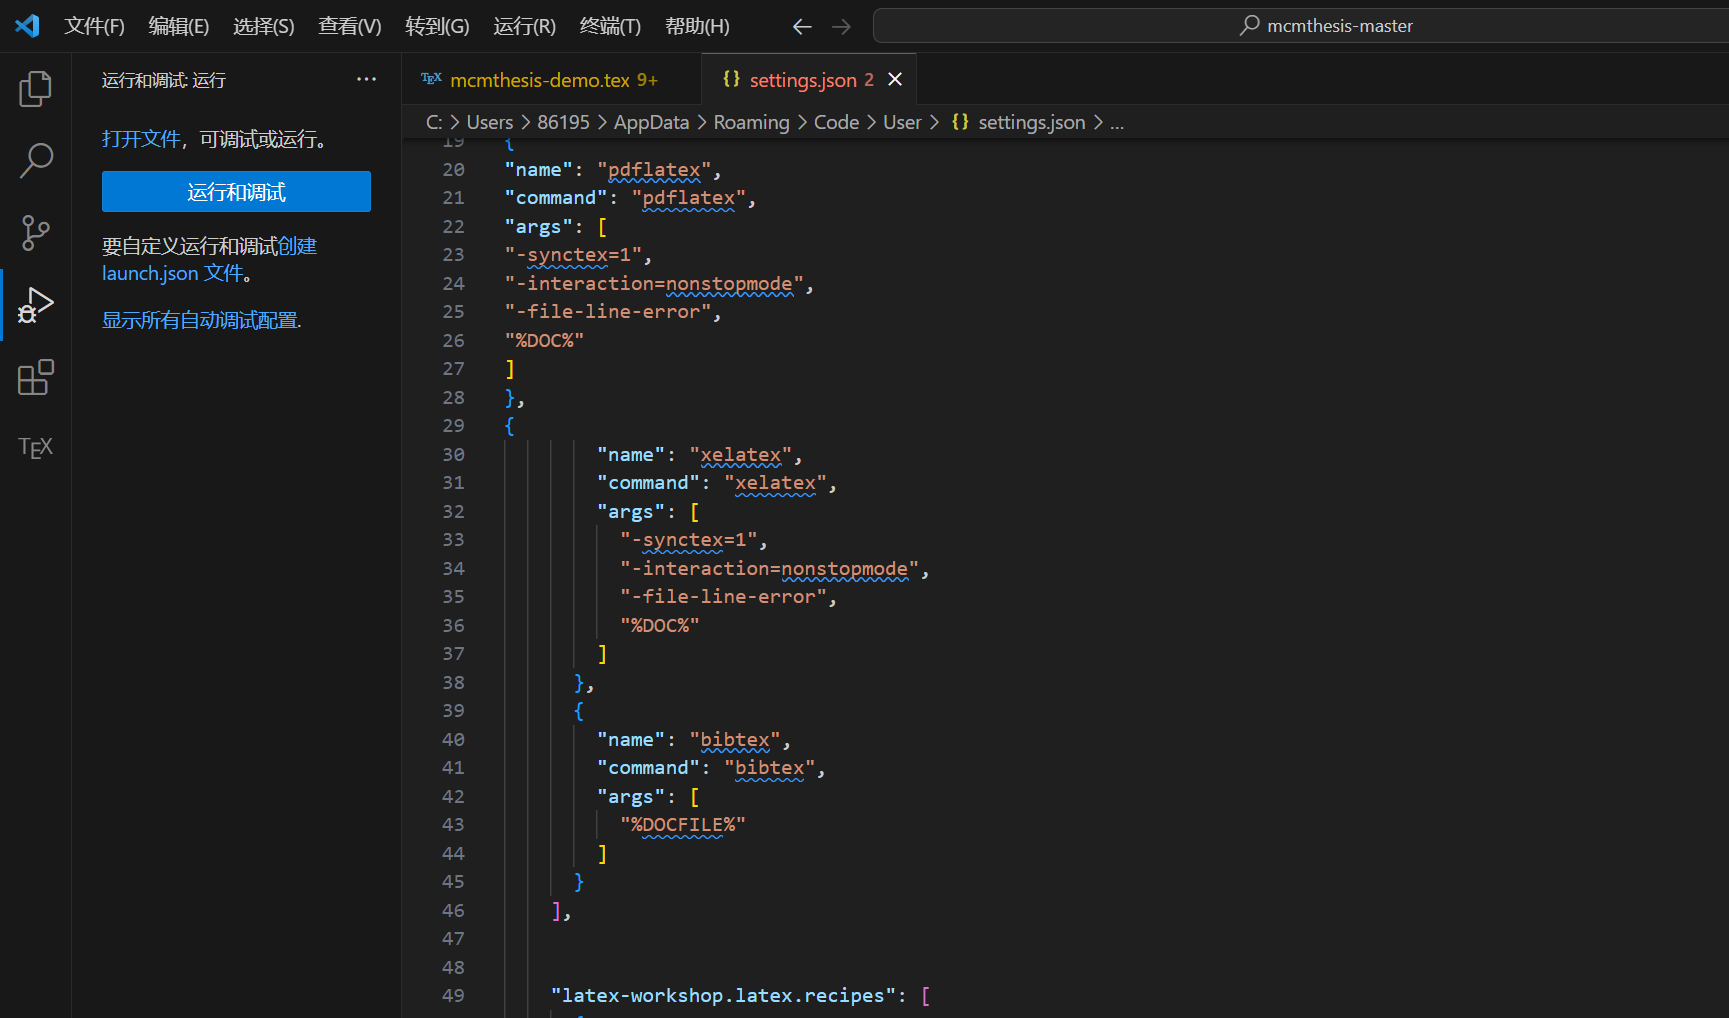Click "-synctex=1" on line 33
1729x1018 pixels.
[x=688, y=540]
